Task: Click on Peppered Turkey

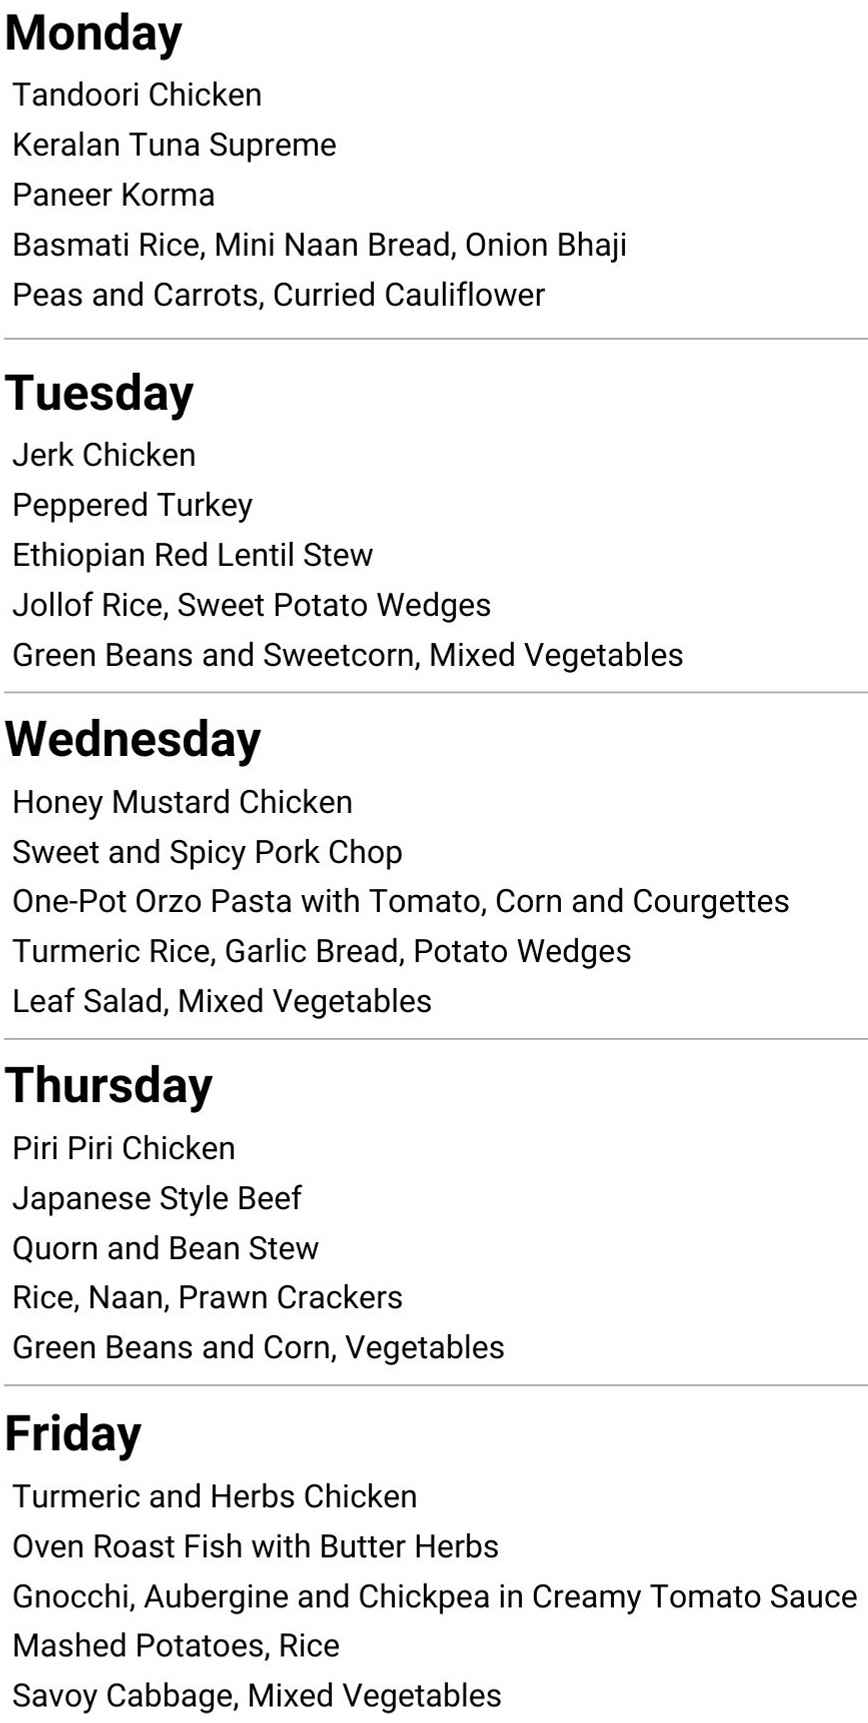Action: pos(132,505)
